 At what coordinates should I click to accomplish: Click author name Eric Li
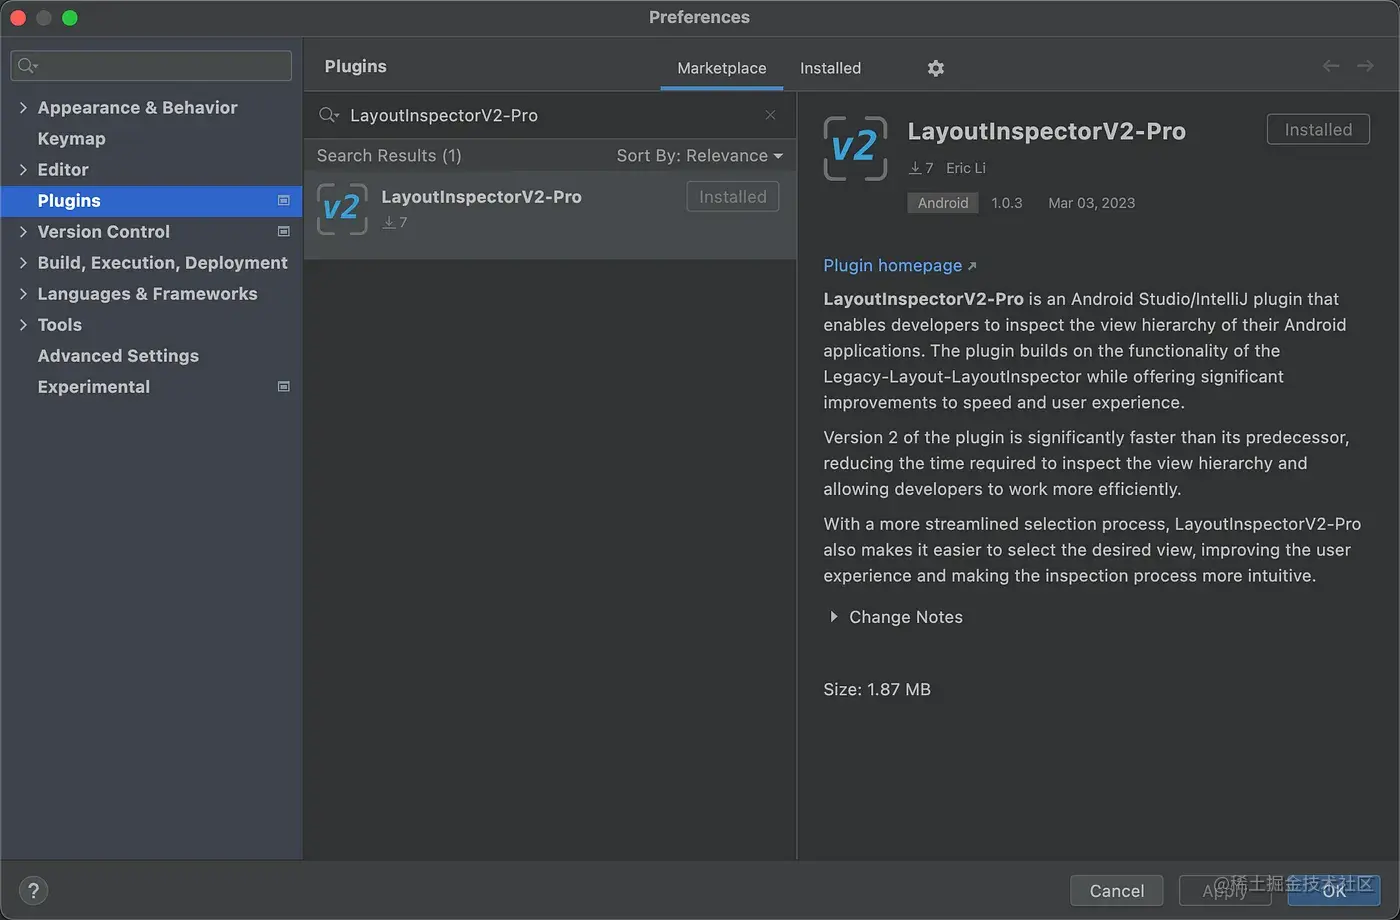point(966,168)
